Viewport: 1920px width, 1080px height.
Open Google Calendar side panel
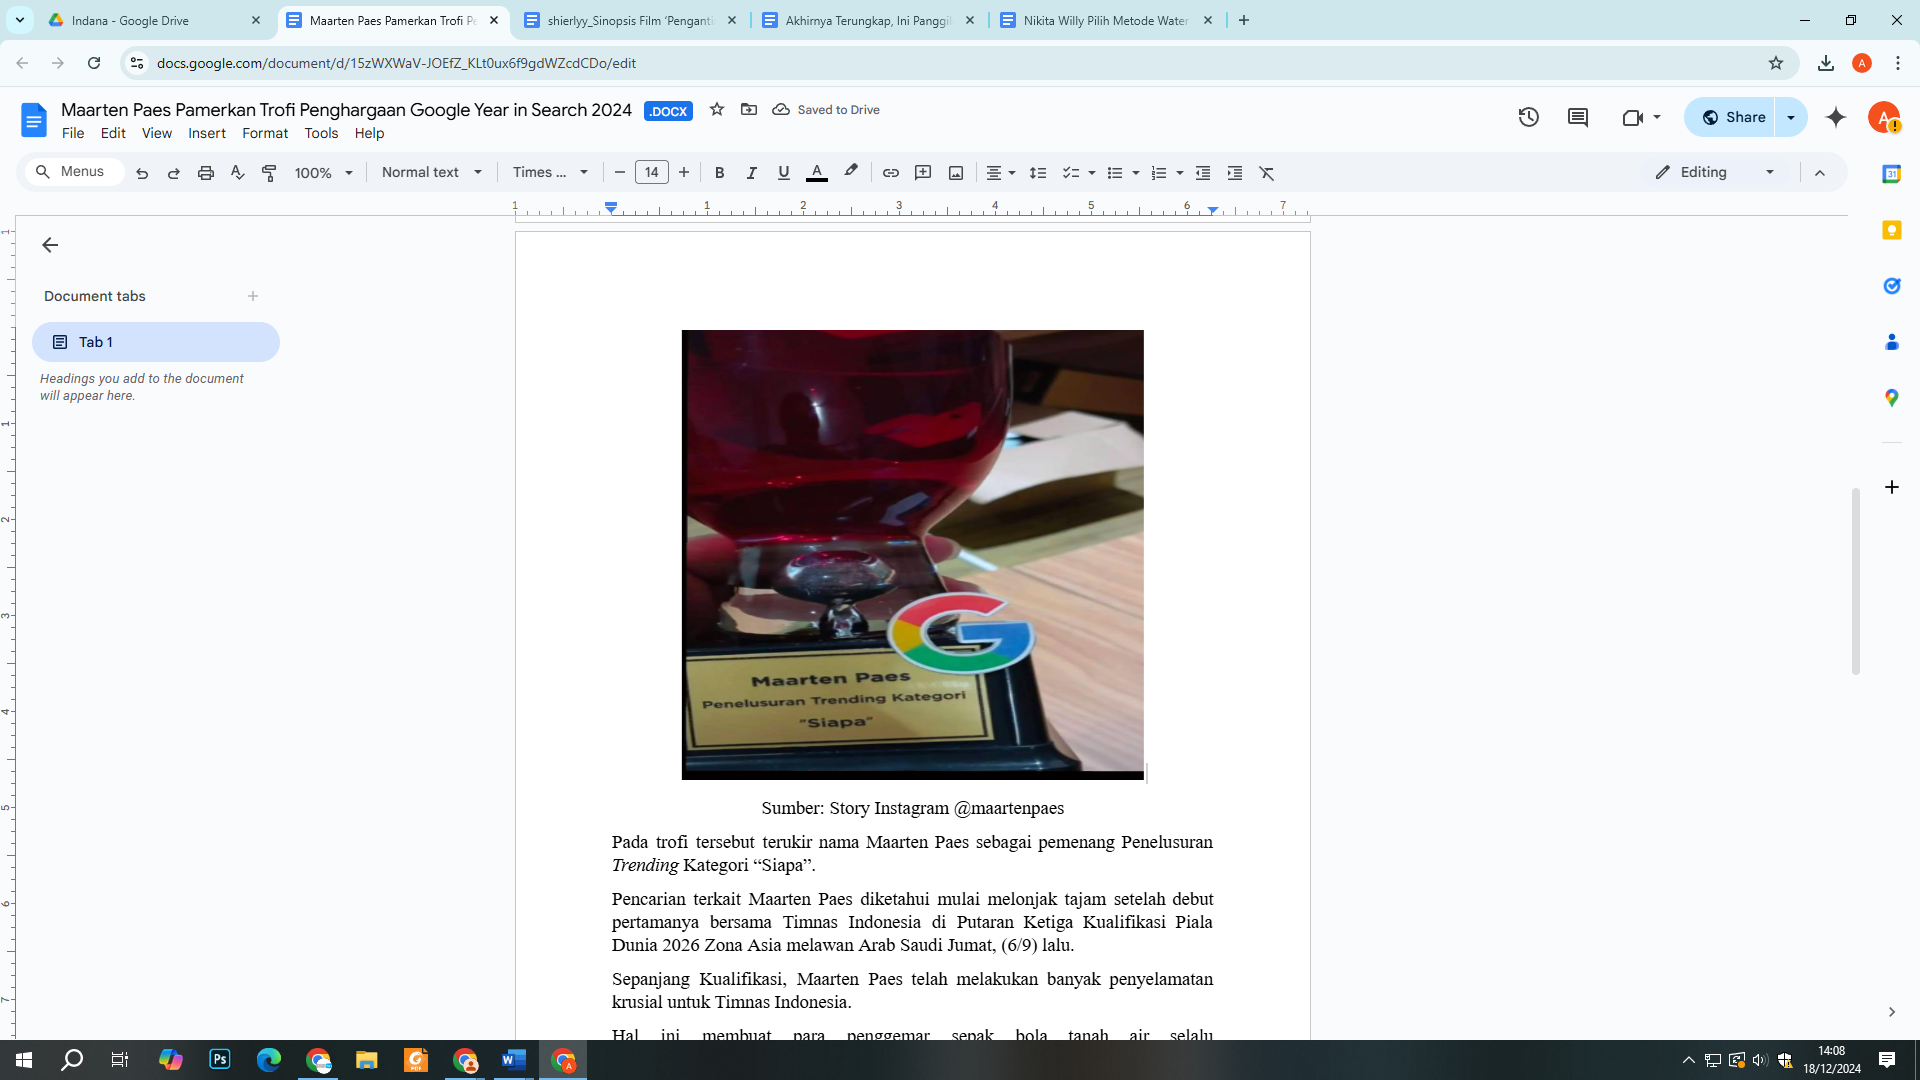(x=1891, y=174)
